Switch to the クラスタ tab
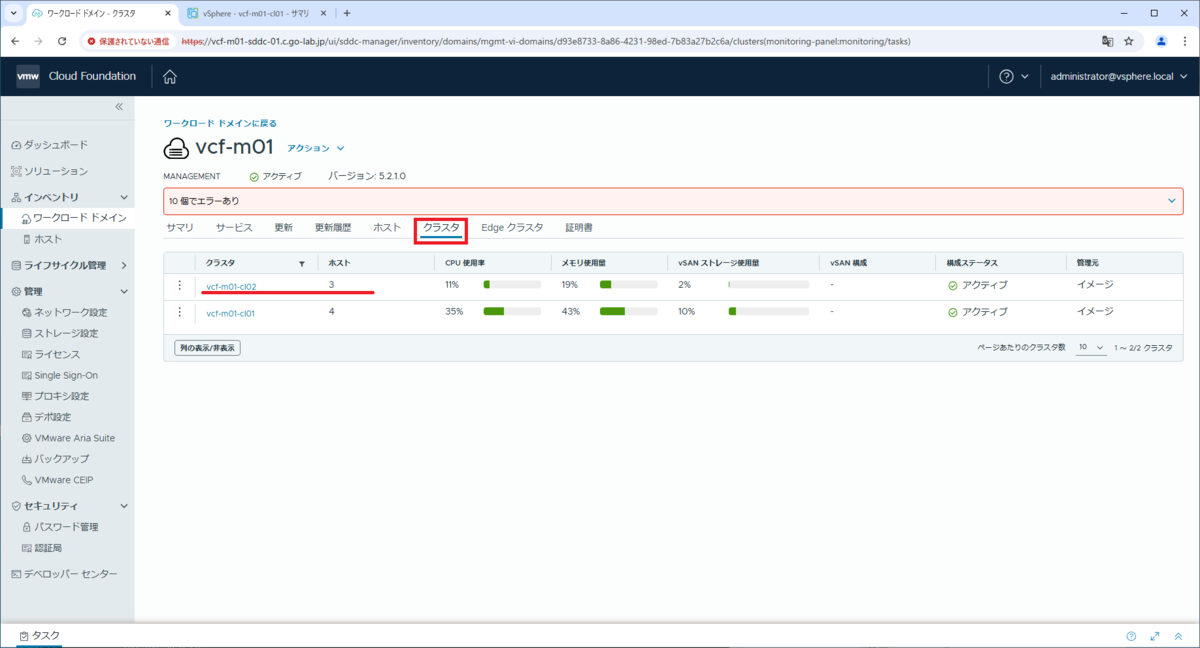The width and height of the screenshot is (1200, 648). pos(441,228)
